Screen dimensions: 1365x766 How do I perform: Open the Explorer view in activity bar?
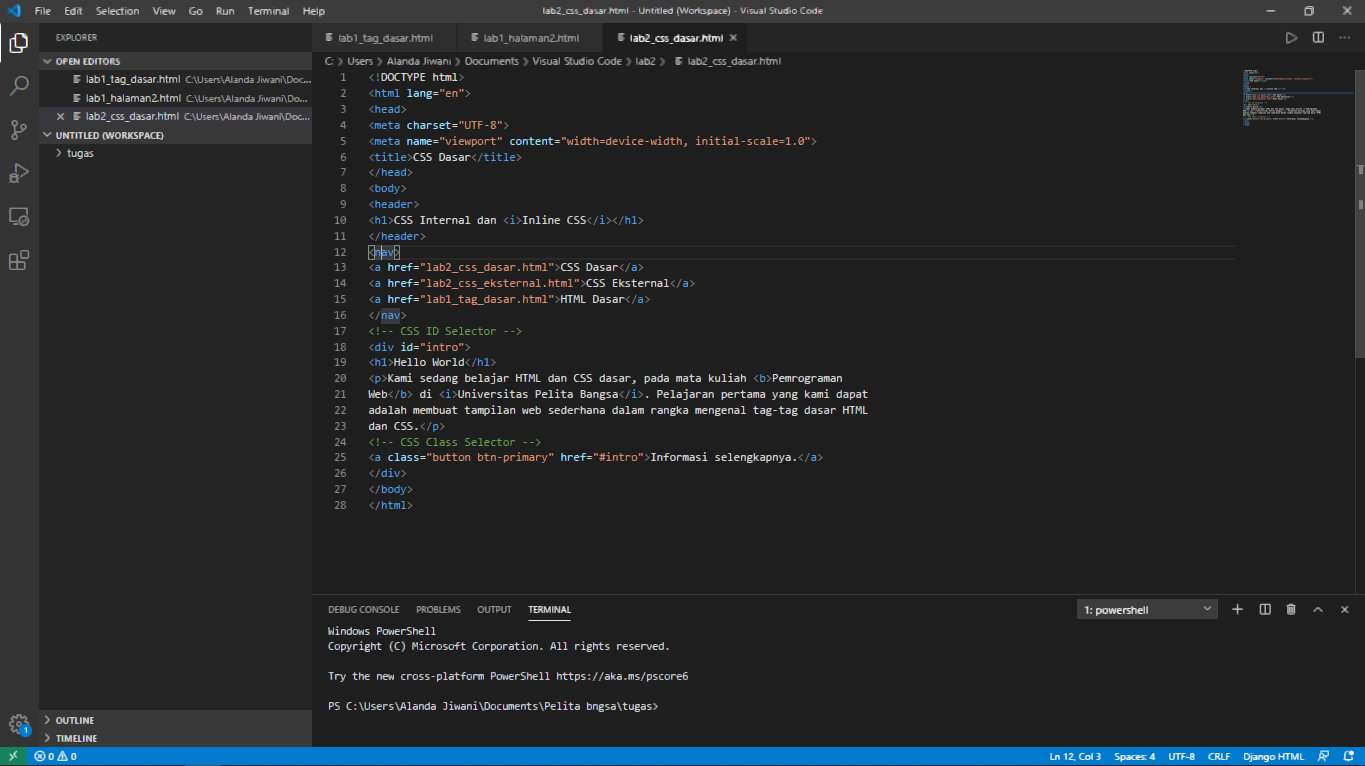pos(19,43)
